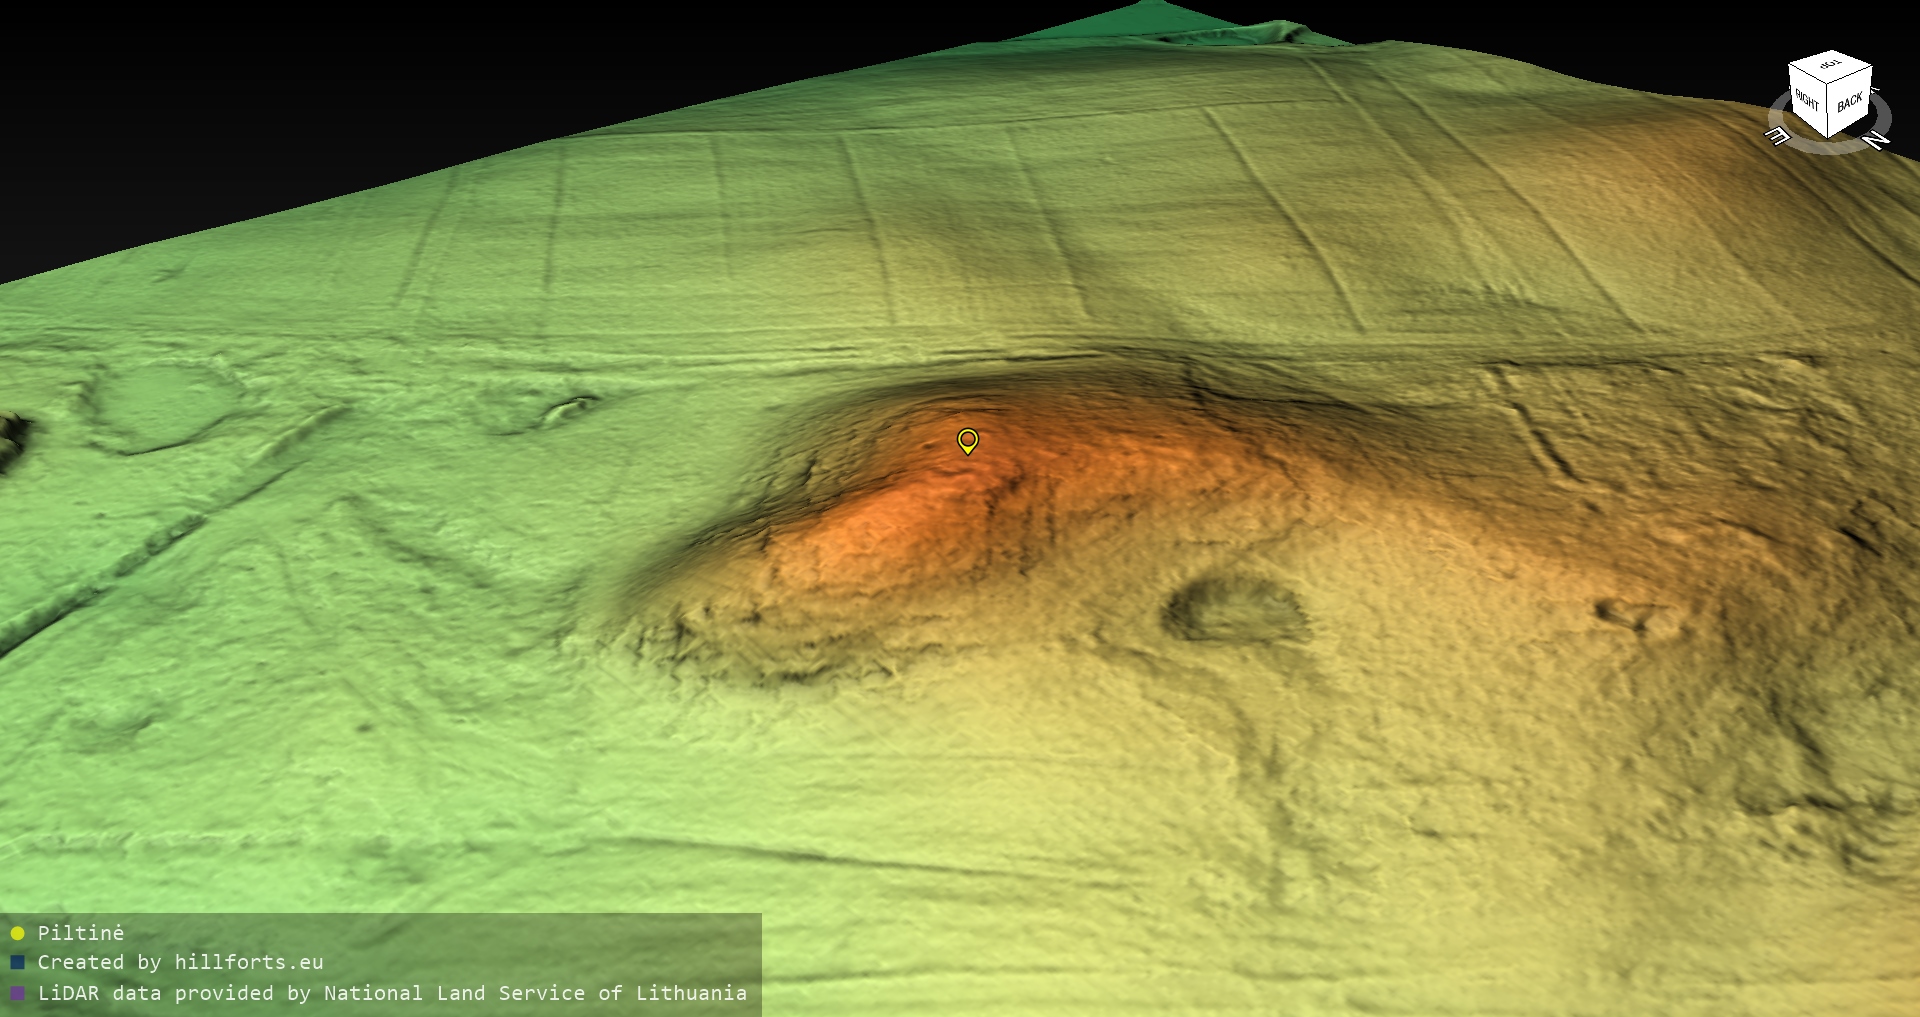Open the Created by hillforts.eu link
Viewport: 1920px width, 1017px height.
(180, 963)
